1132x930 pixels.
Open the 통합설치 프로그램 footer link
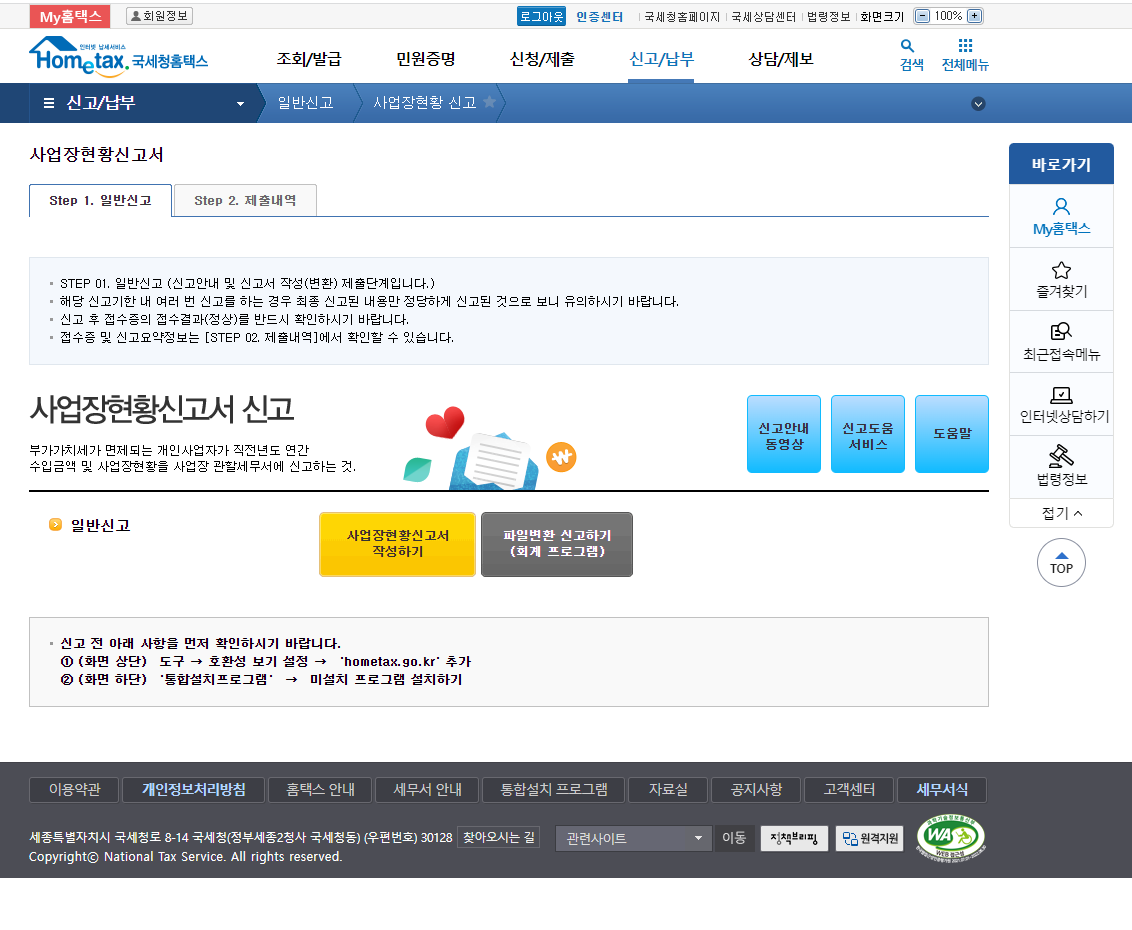click(554, 790)
